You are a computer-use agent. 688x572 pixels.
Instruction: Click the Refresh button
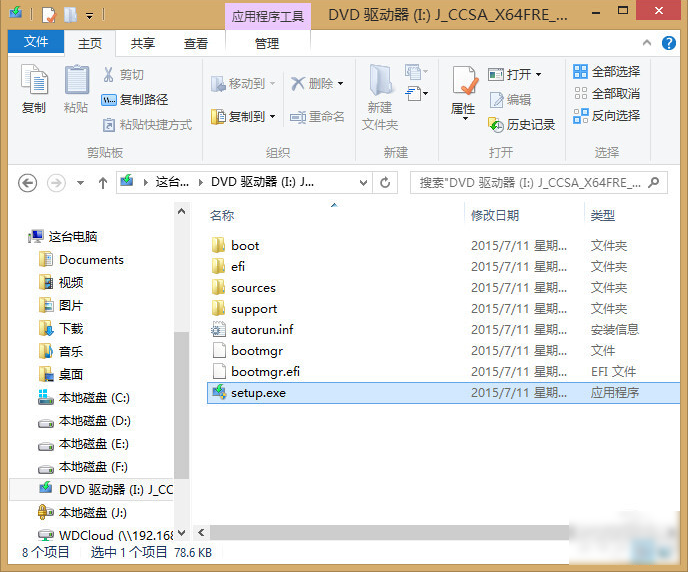click(x=385, y=182)
